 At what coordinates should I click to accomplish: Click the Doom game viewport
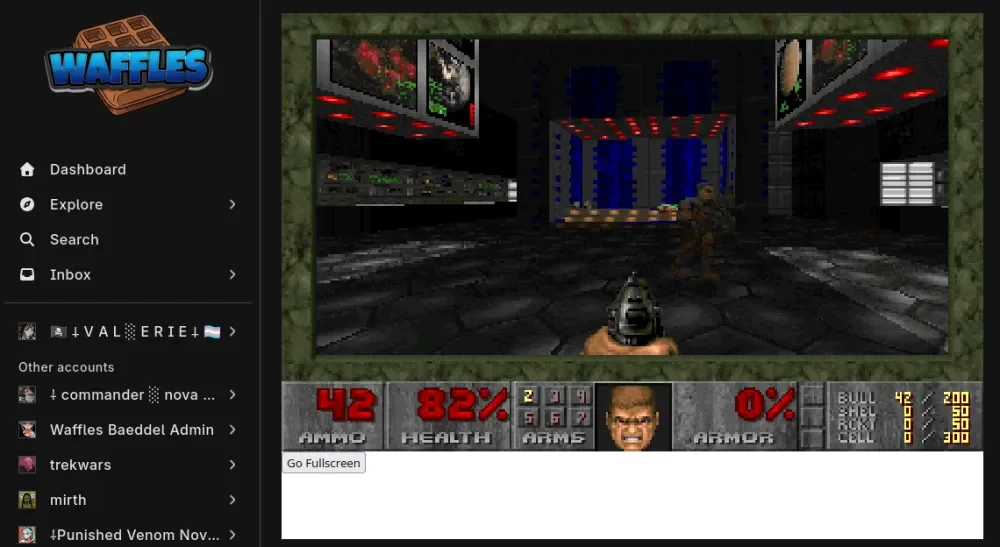(x=632, y=197)
